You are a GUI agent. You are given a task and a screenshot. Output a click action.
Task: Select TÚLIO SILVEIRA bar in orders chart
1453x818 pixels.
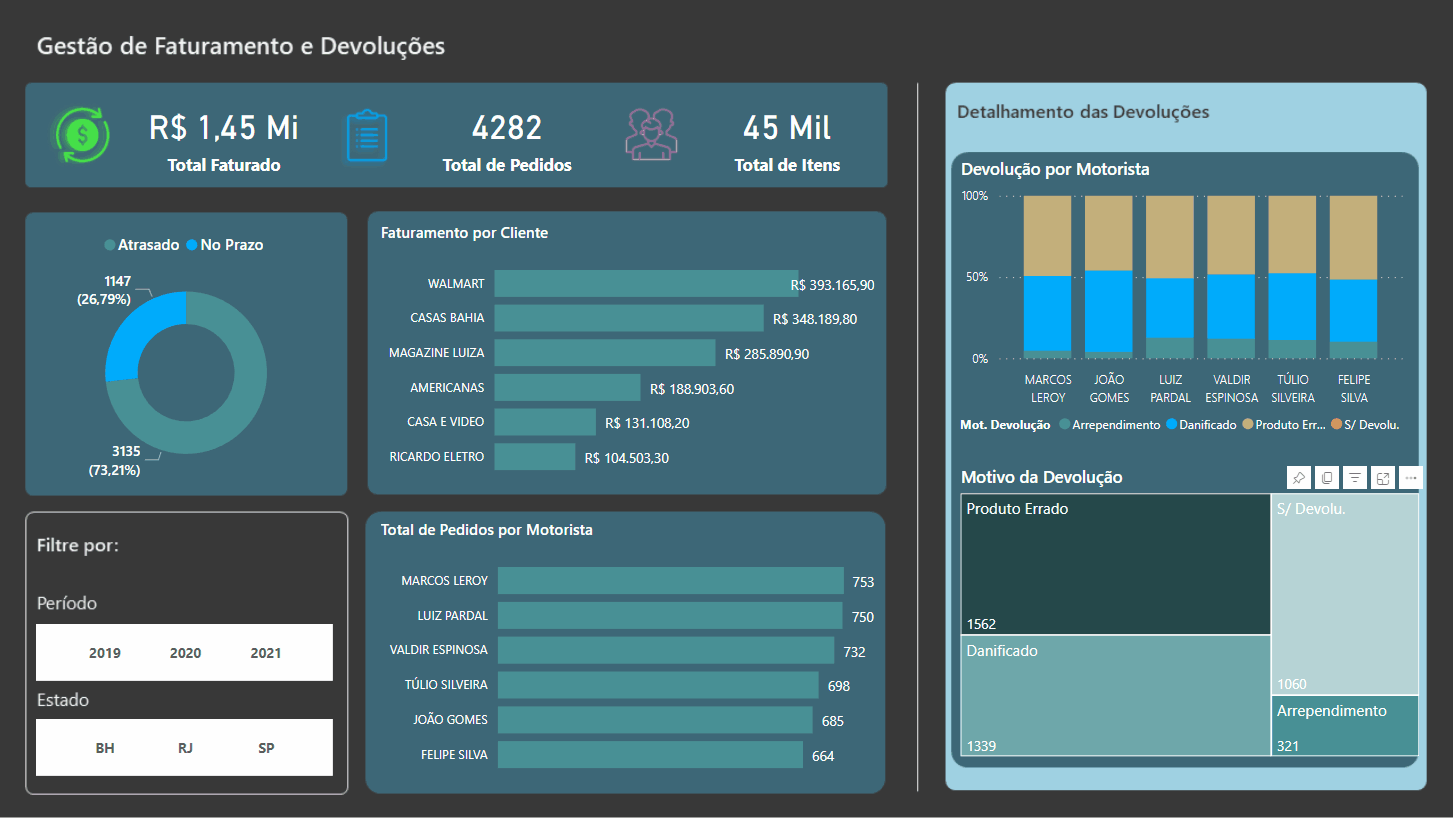pyautogui.click(x=658, y=685)
